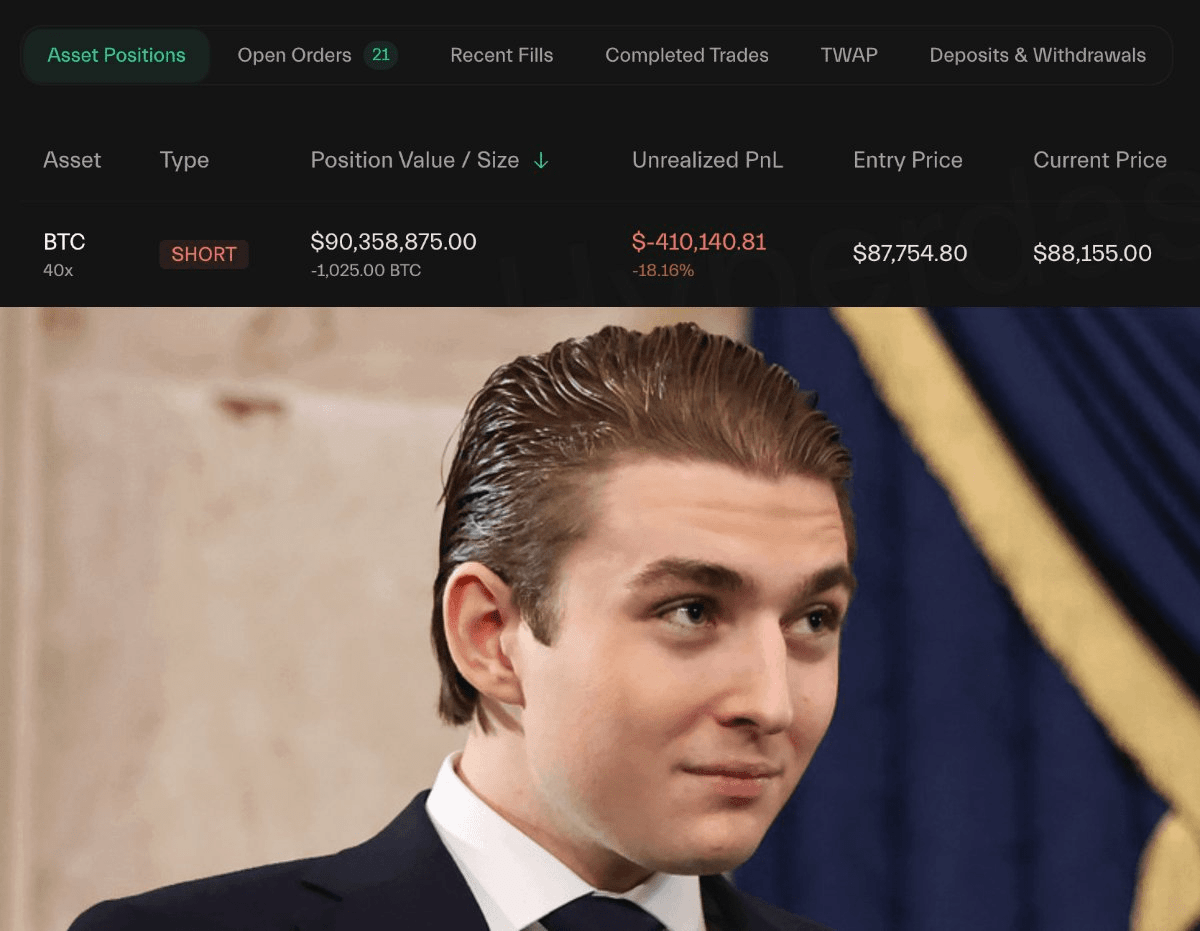The width and height of the screenshot is (1200, 931).
Task: Click the Type column header
Action: tap(184, 160)
